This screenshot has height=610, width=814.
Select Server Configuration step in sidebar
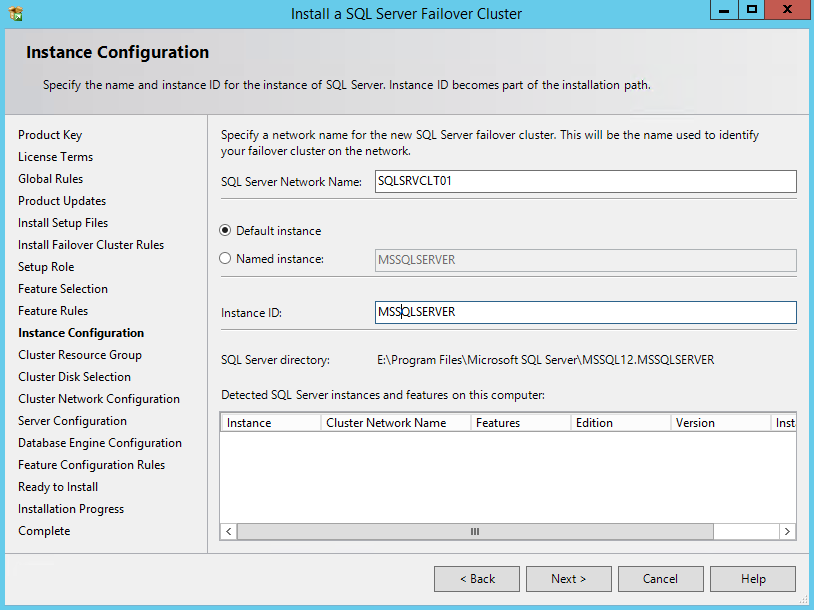(x=73, y=421)
